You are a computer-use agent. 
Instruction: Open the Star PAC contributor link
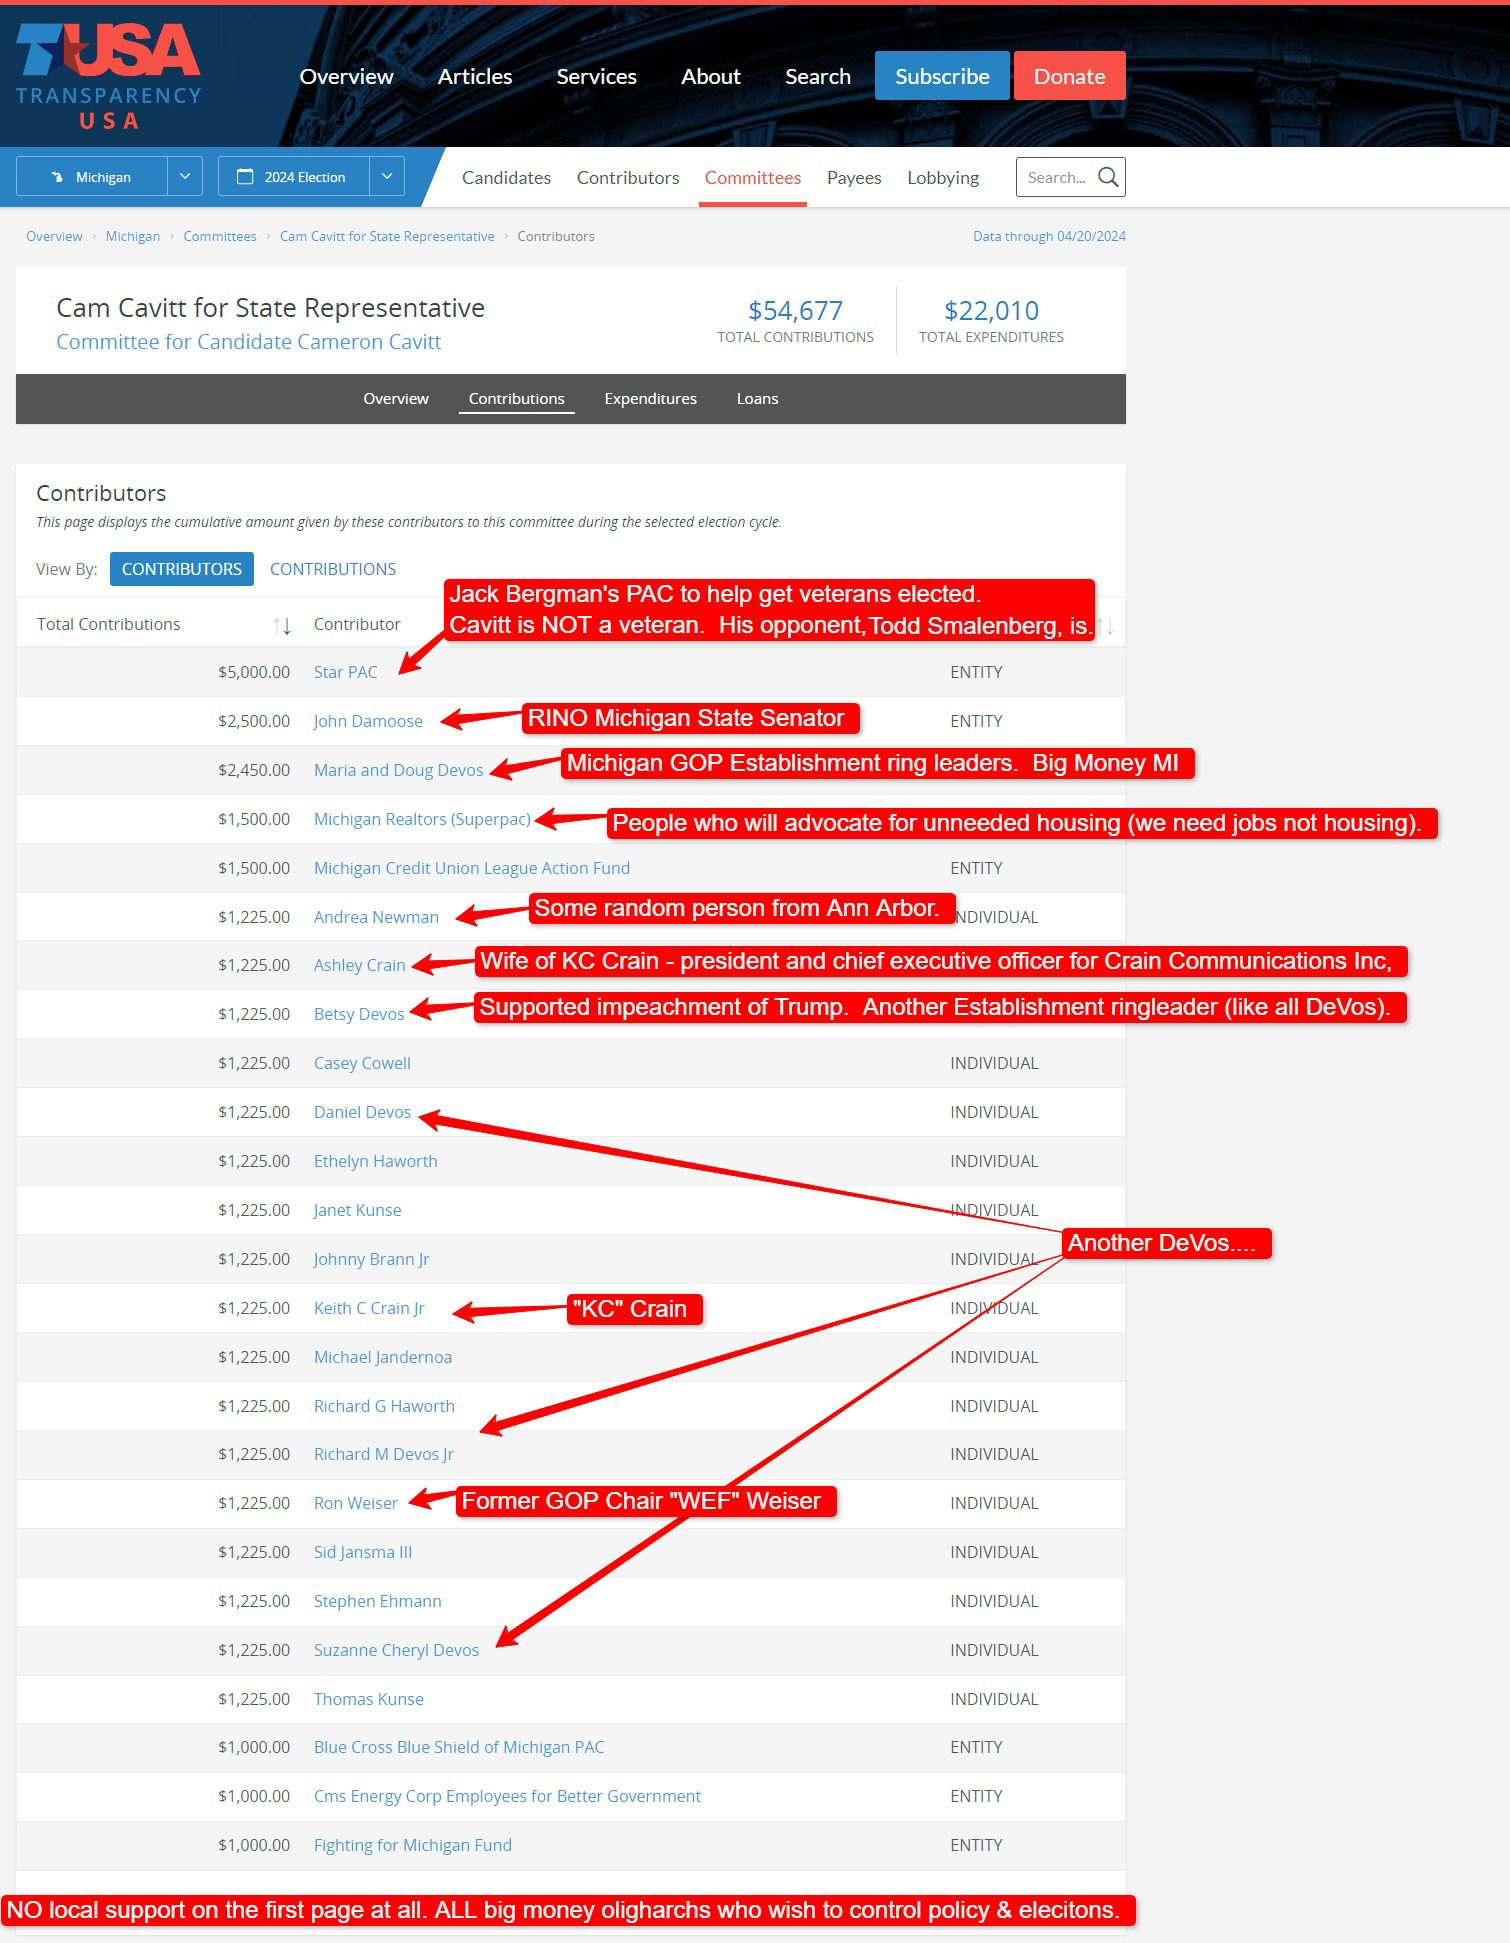coord(345,672)
